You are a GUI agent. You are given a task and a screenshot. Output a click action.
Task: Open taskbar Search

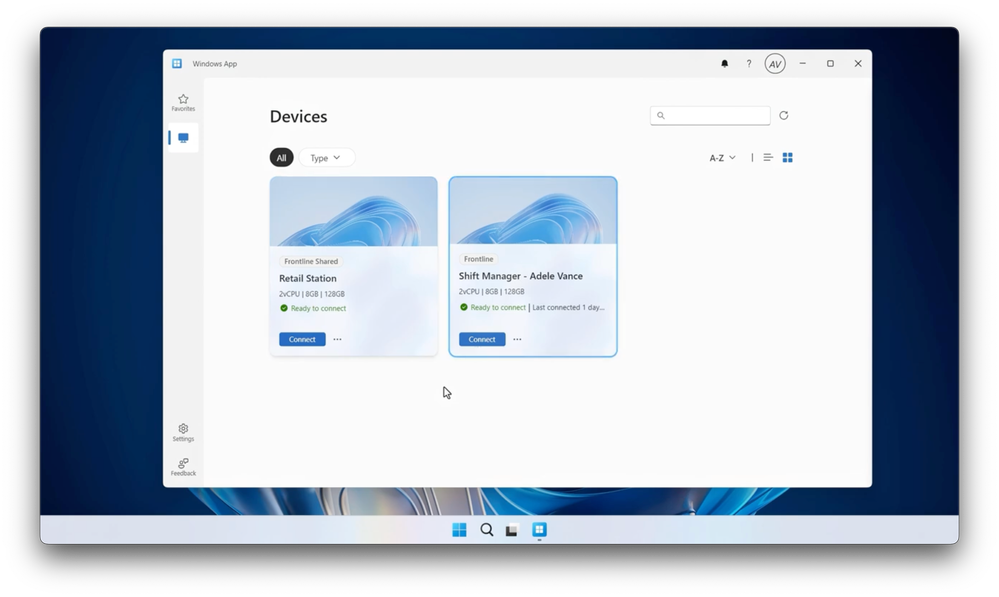[486, 529]
